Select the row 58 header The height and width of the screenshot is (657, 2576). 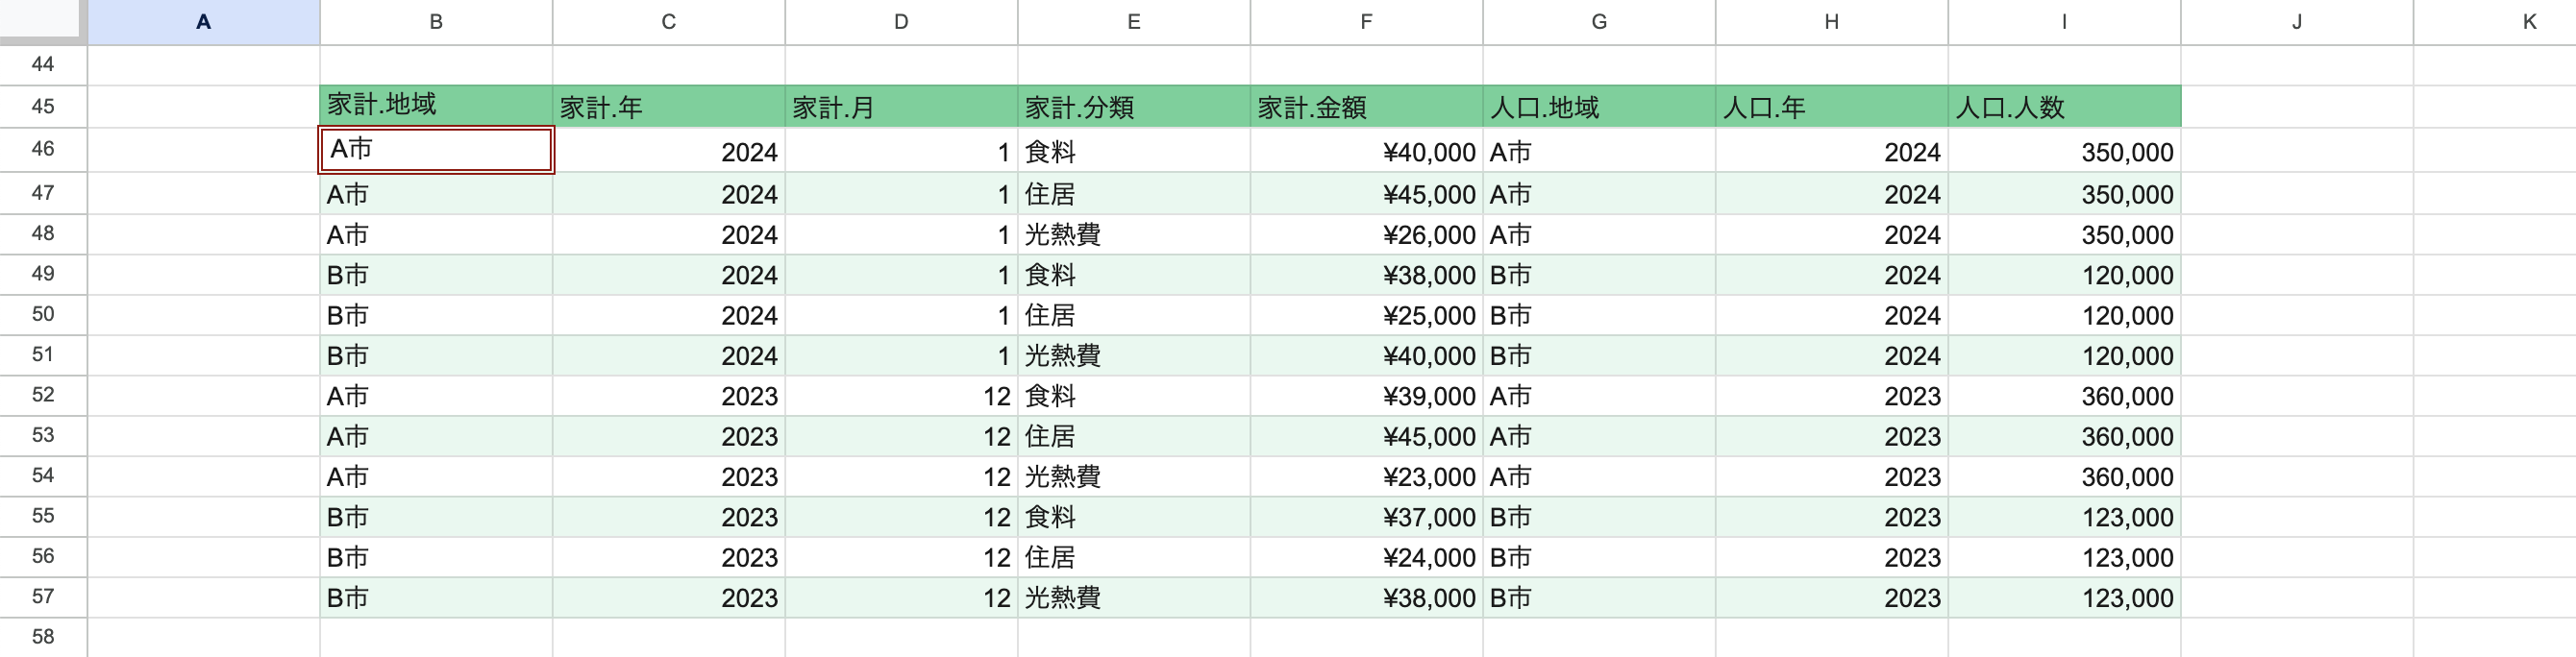(x=43, y=637)
